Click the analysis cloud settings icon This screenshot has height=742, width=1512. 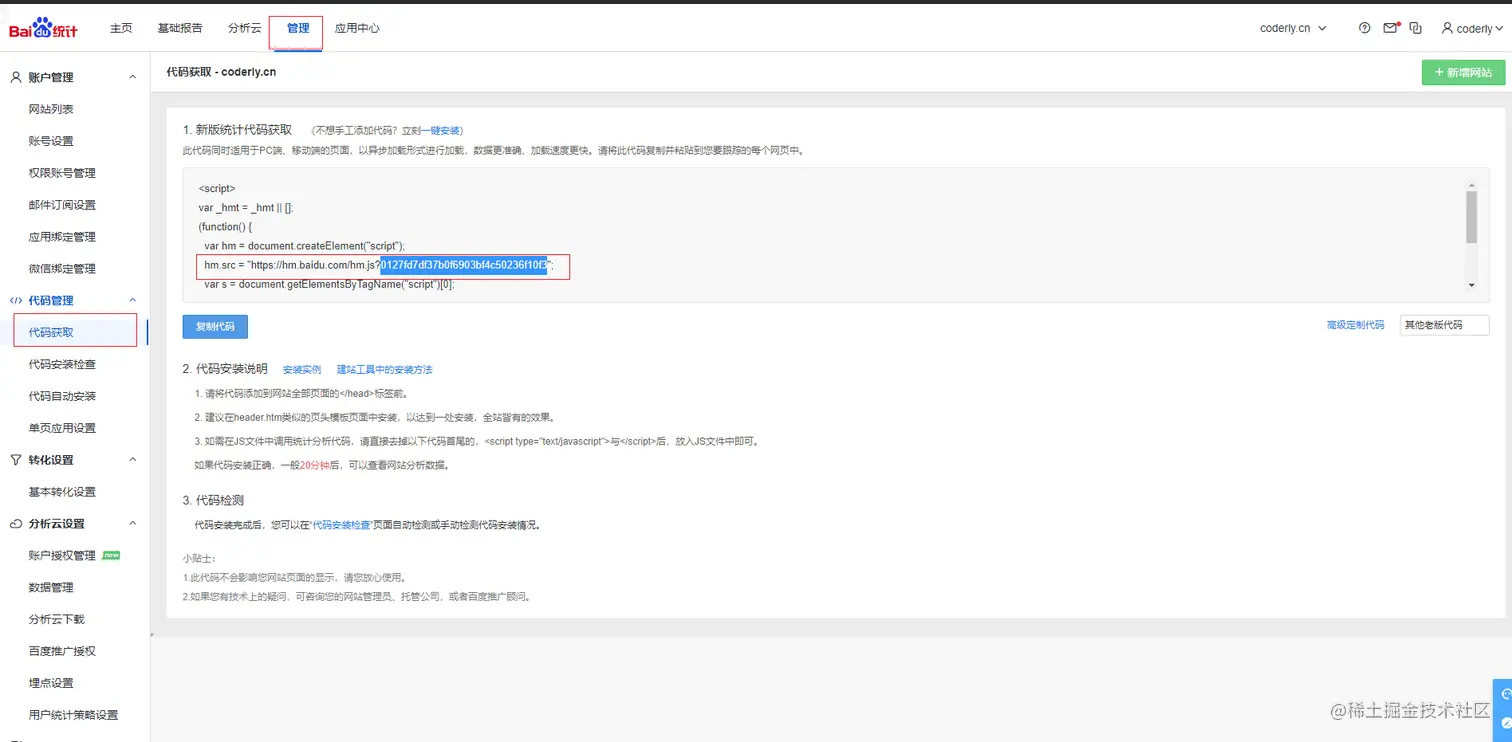15,523
